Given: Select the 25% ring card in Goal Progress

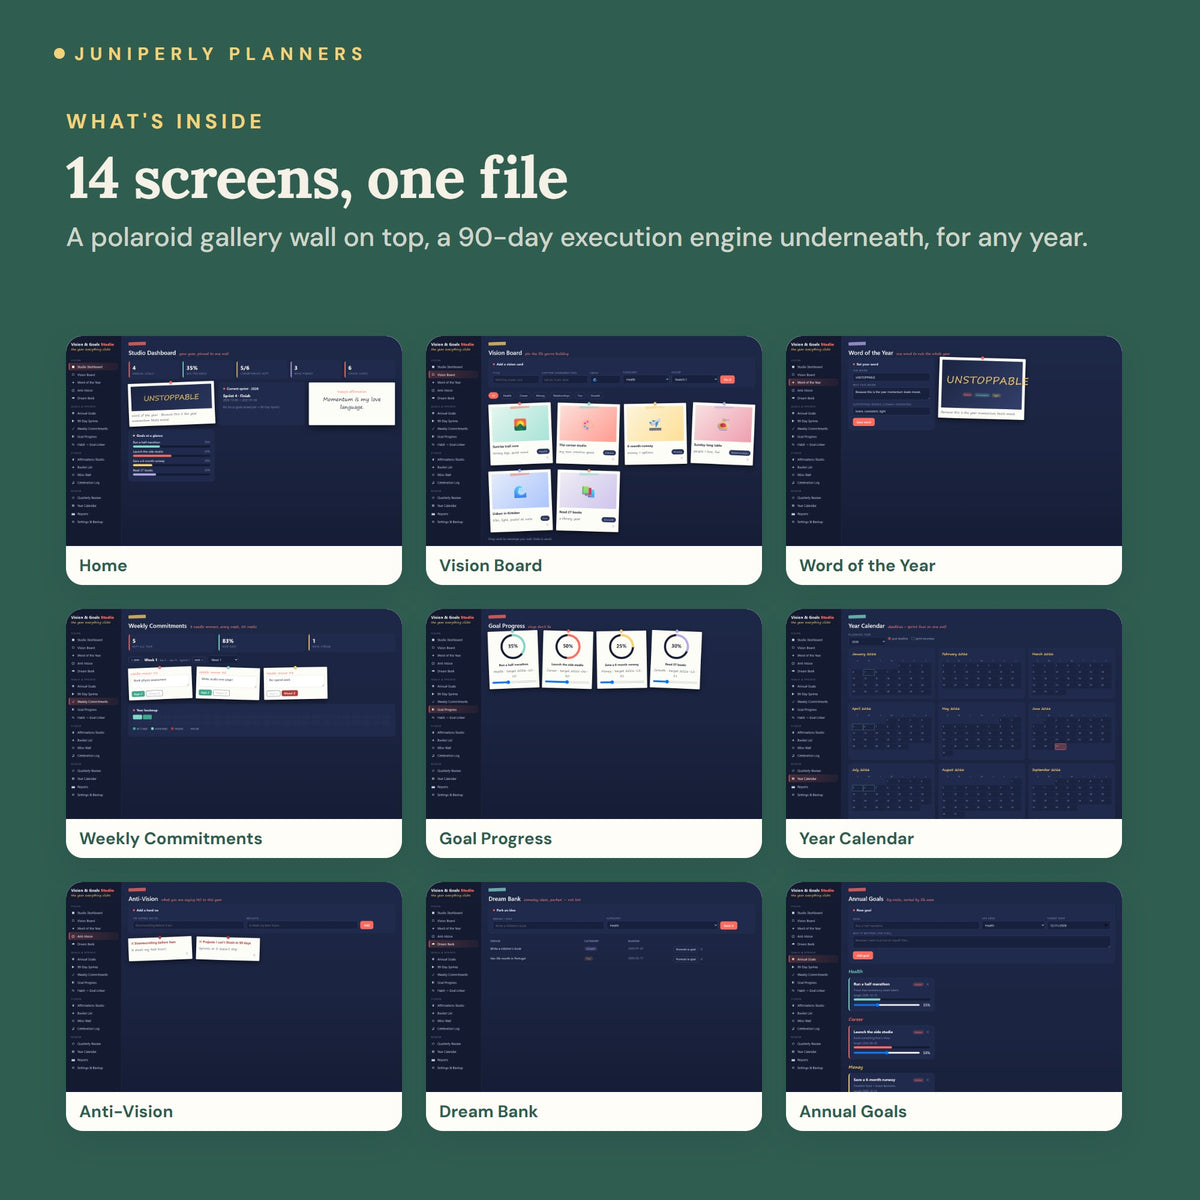Looking at the screenshot, I should [x=622, y=659].
